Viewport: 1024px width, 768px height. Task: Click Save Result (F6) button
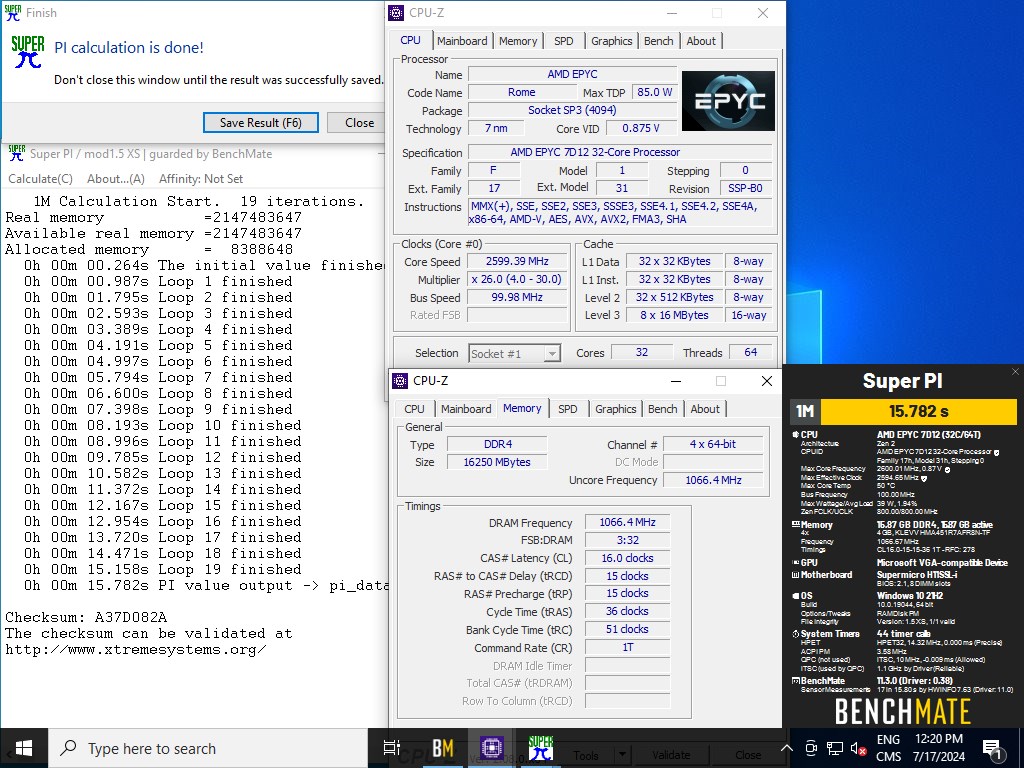(x=261, y=123)
